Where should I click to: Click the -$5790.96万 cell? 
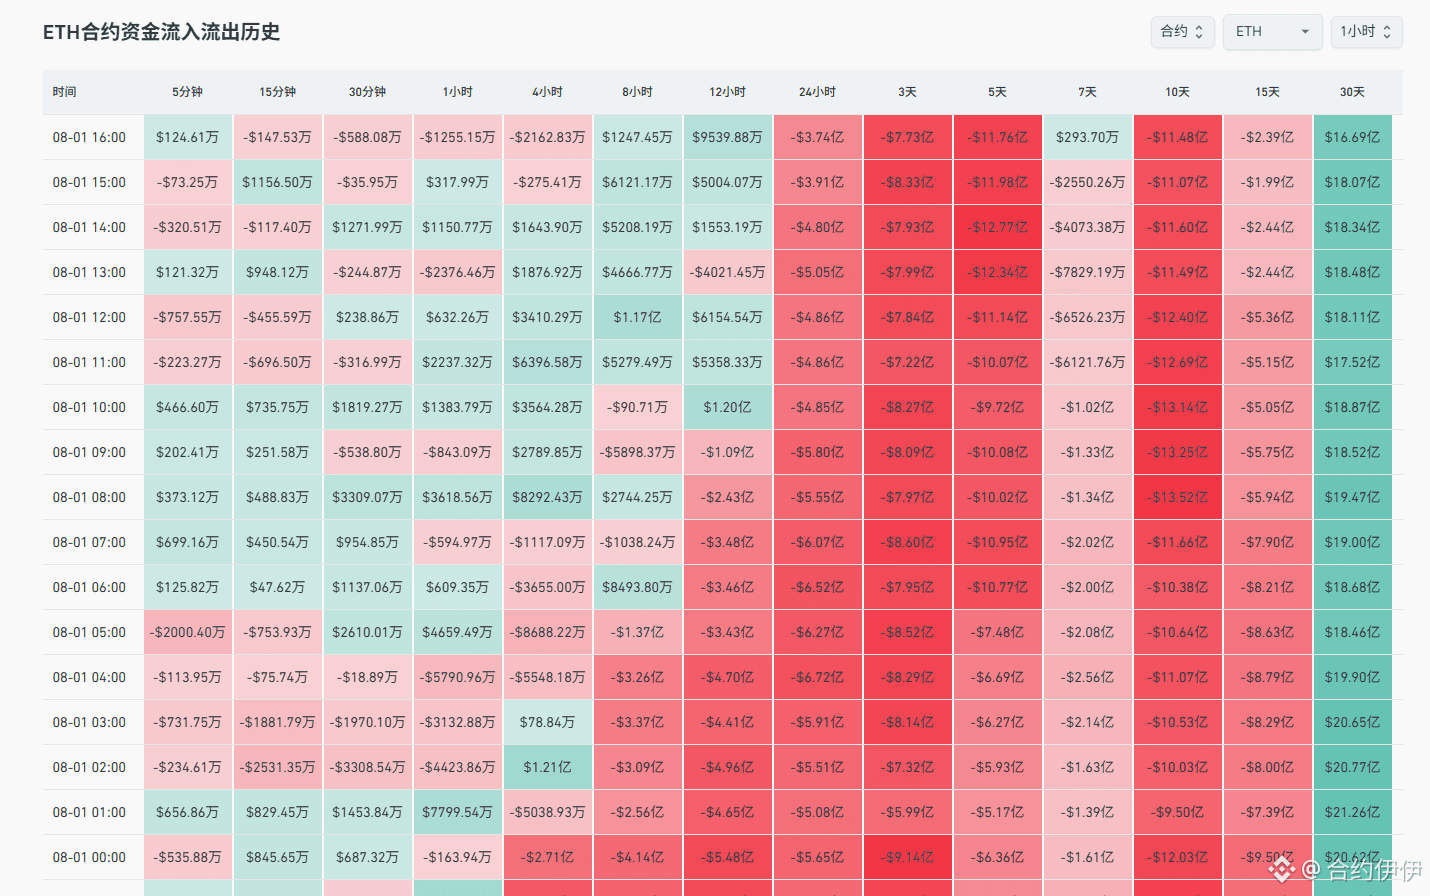458,677
